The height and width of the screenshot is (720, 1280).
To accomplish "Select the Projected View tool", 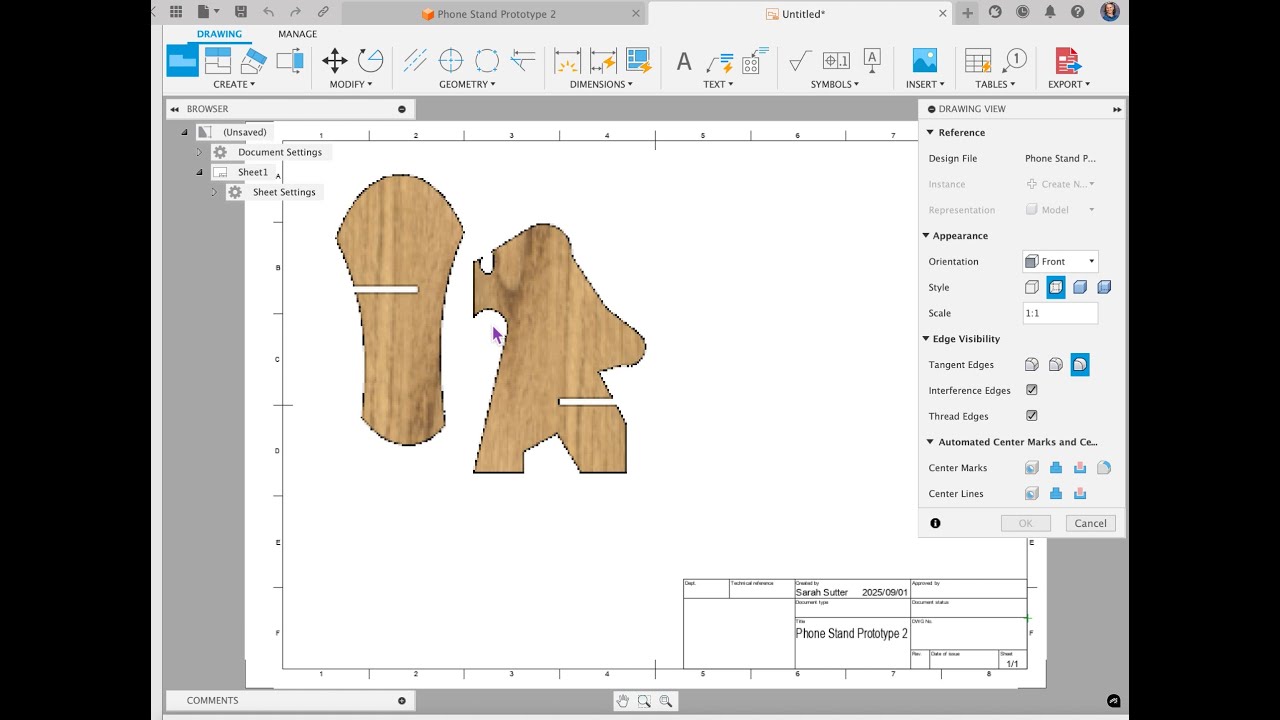I will (x=218, y=61).
